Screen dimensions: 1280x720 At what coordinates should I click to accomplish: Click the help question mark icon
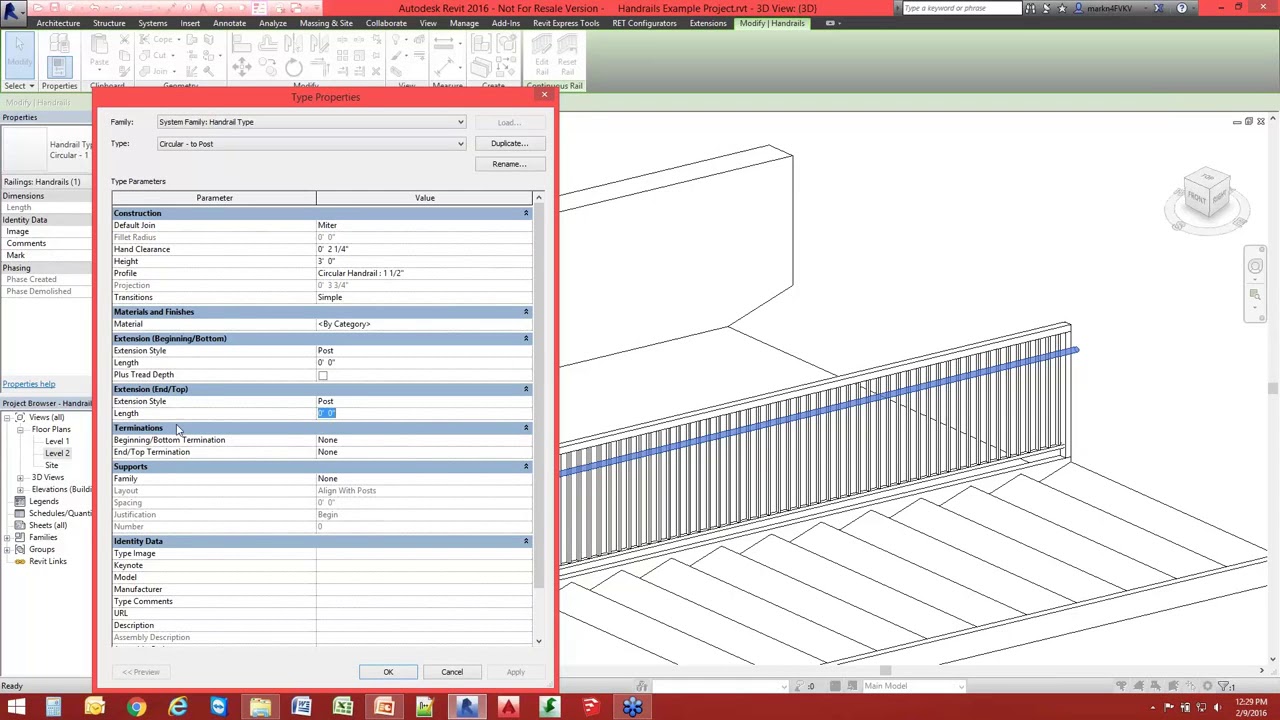1181,8
